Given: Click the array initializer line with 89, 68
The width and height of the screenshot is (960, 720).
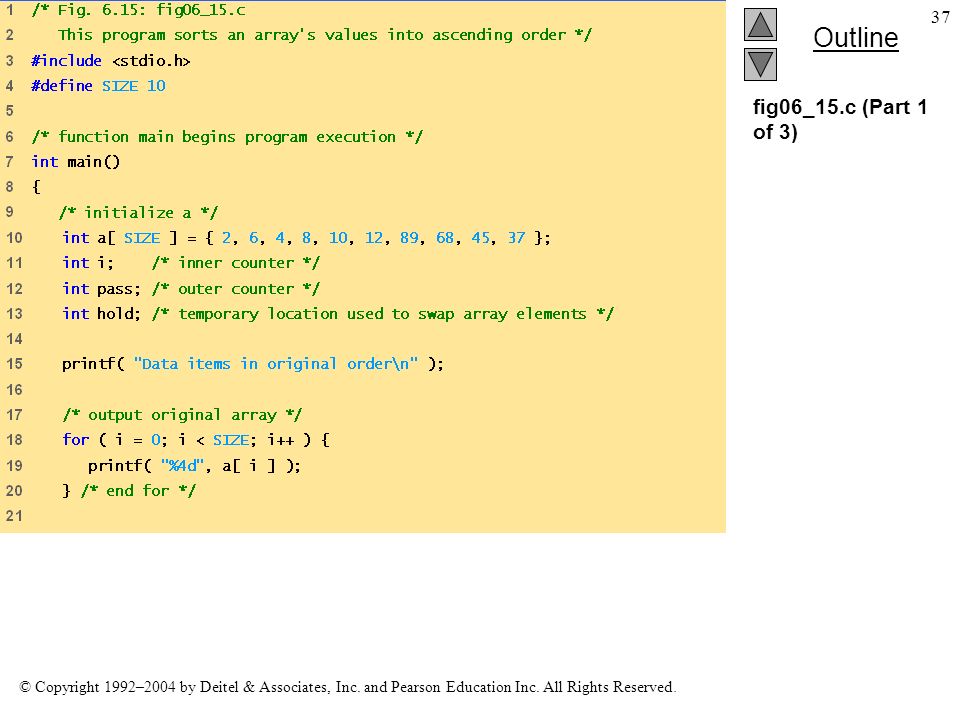Looking at the screenshot, I should pyautogui.click(x=306, y=238).
